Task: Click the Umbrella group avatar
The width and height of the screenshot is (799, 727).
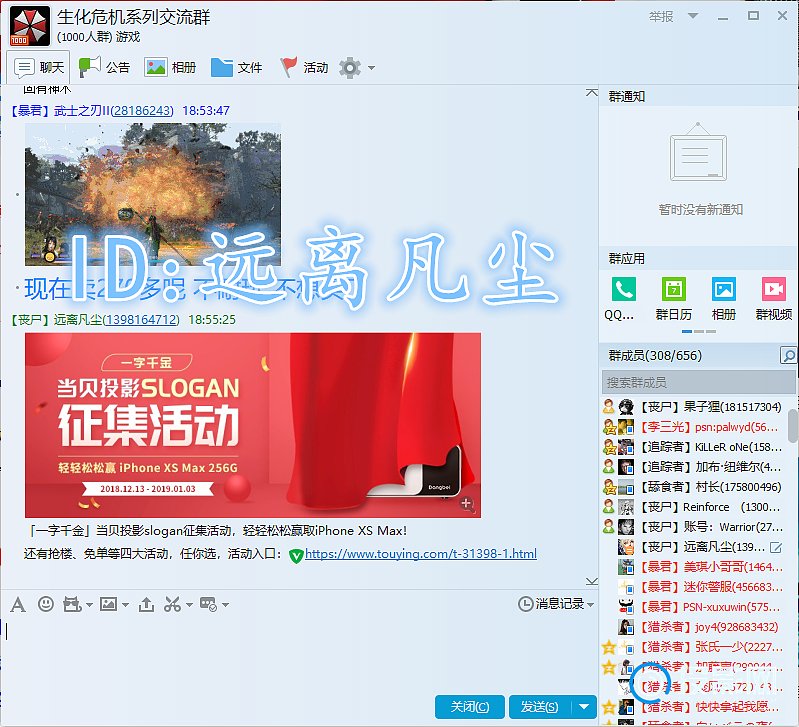Action: (x=30, y=26)
